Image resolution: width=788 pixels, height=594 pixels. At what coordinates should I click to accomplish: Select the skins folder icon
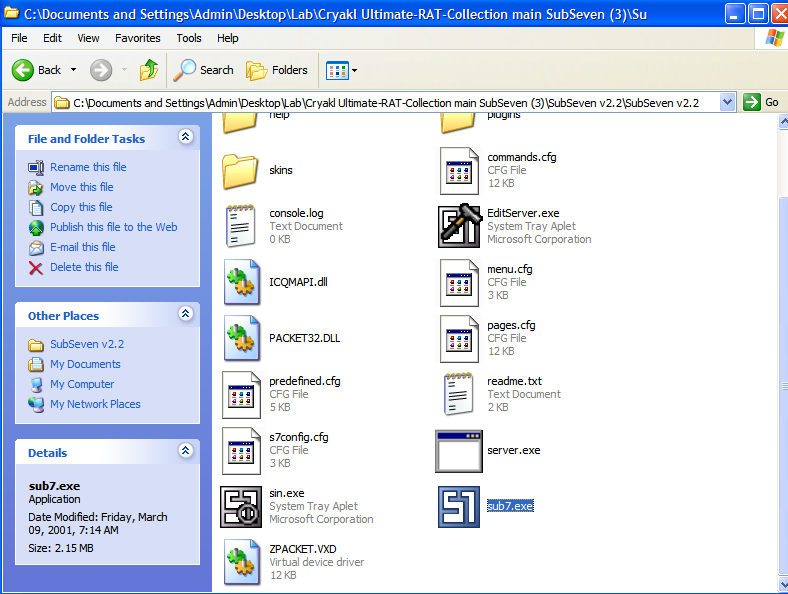tap(242, 171)
